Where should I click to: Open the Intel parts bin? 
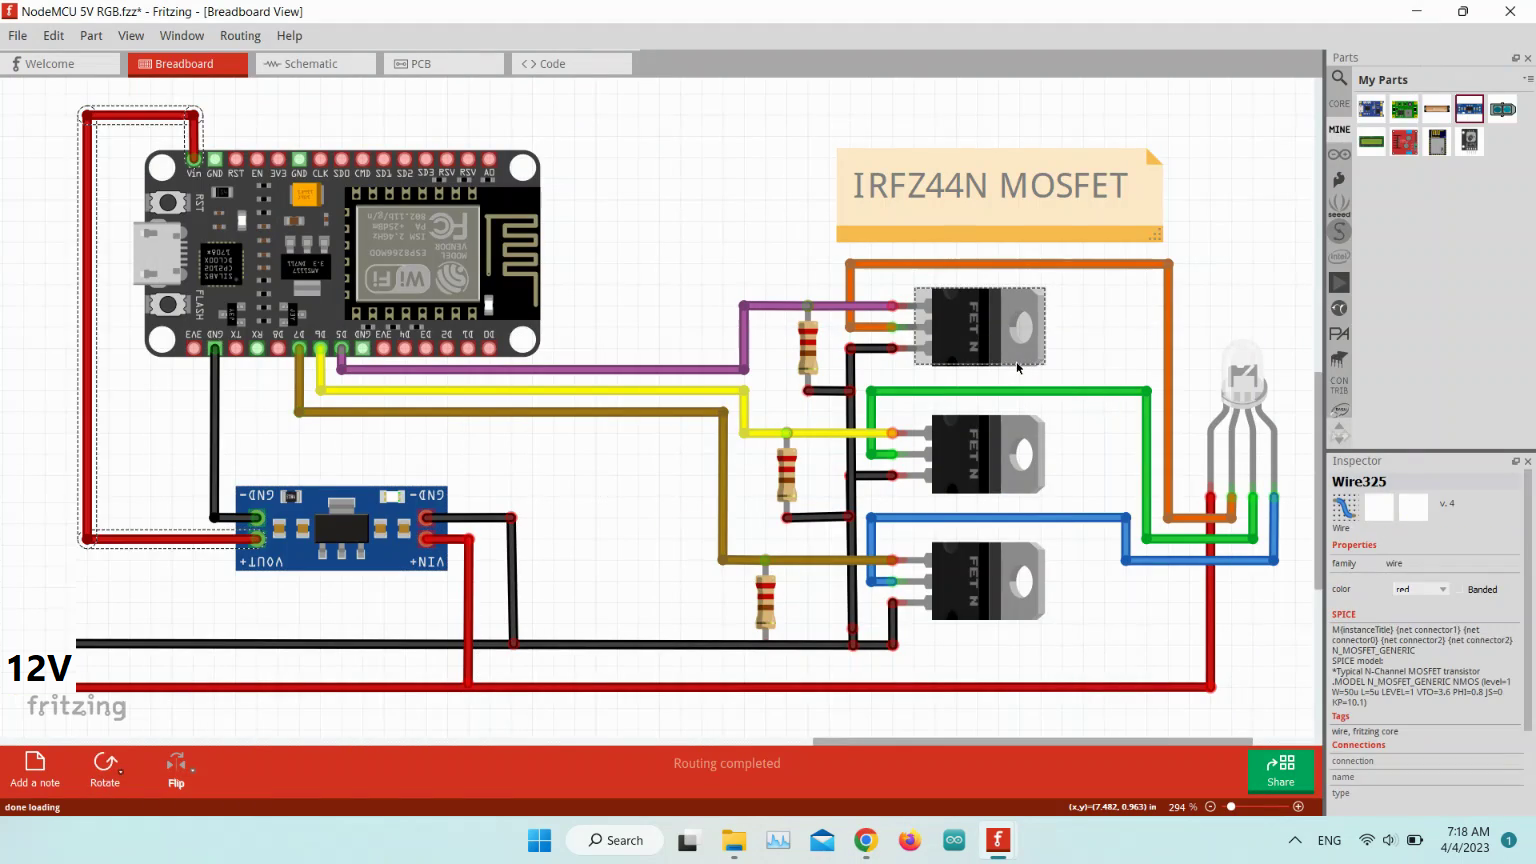(x=1339, y=257)
